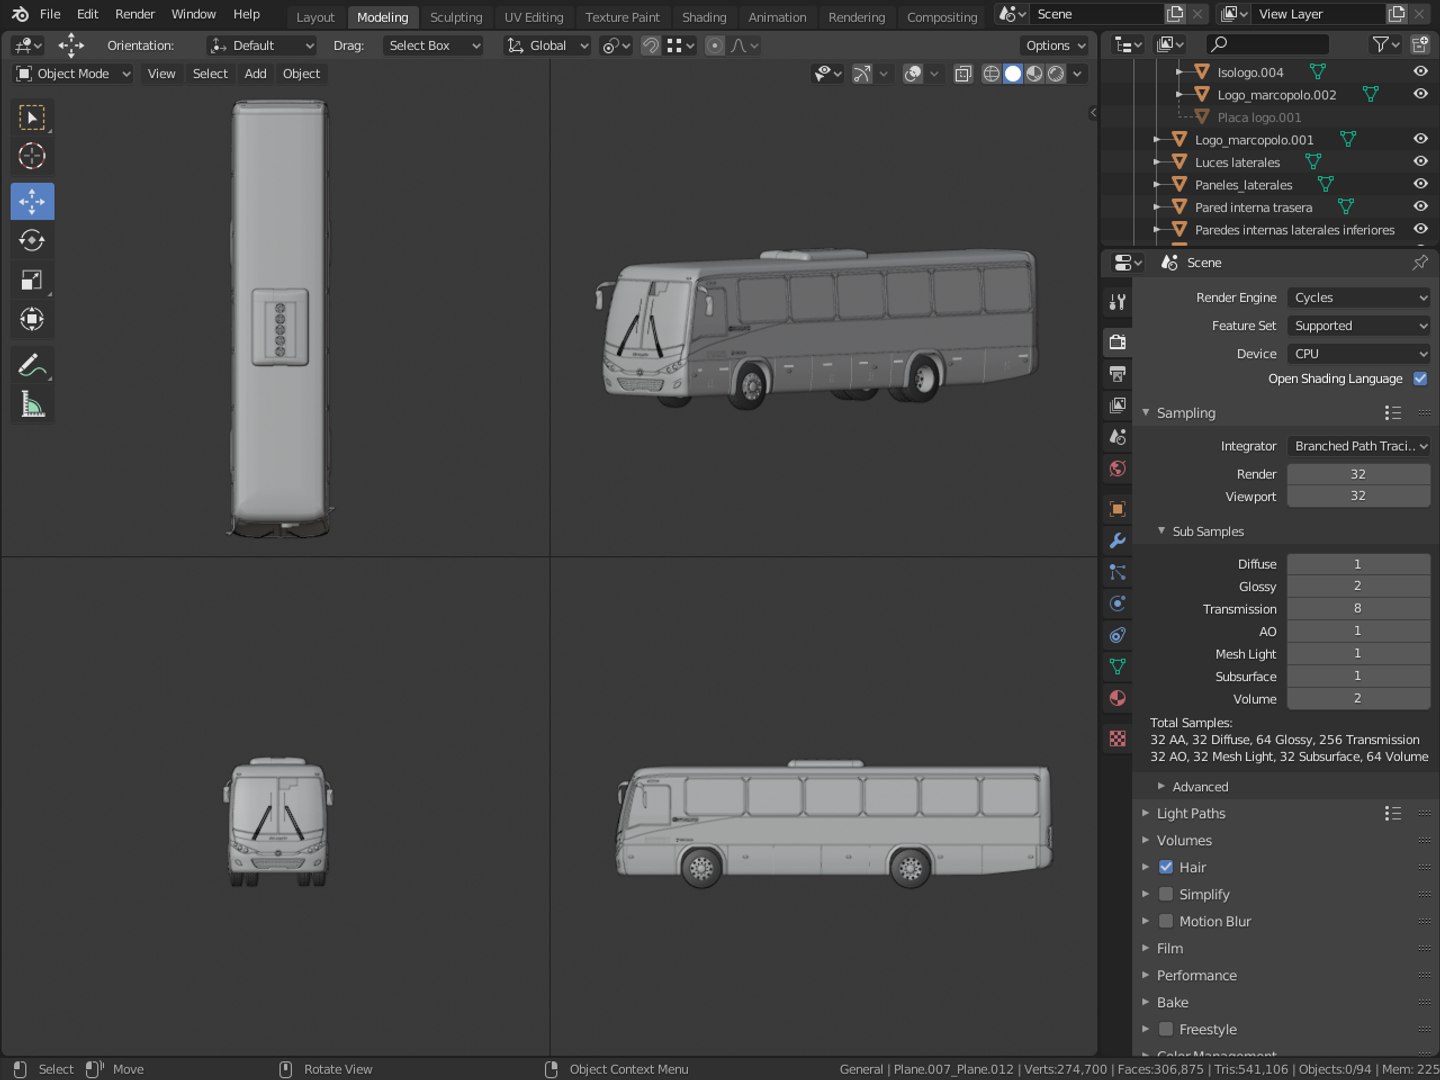Click the outliner search field
The width and height of the screenshot is (1440, 1080).
pyautogui.click(x=1267, y=44)
